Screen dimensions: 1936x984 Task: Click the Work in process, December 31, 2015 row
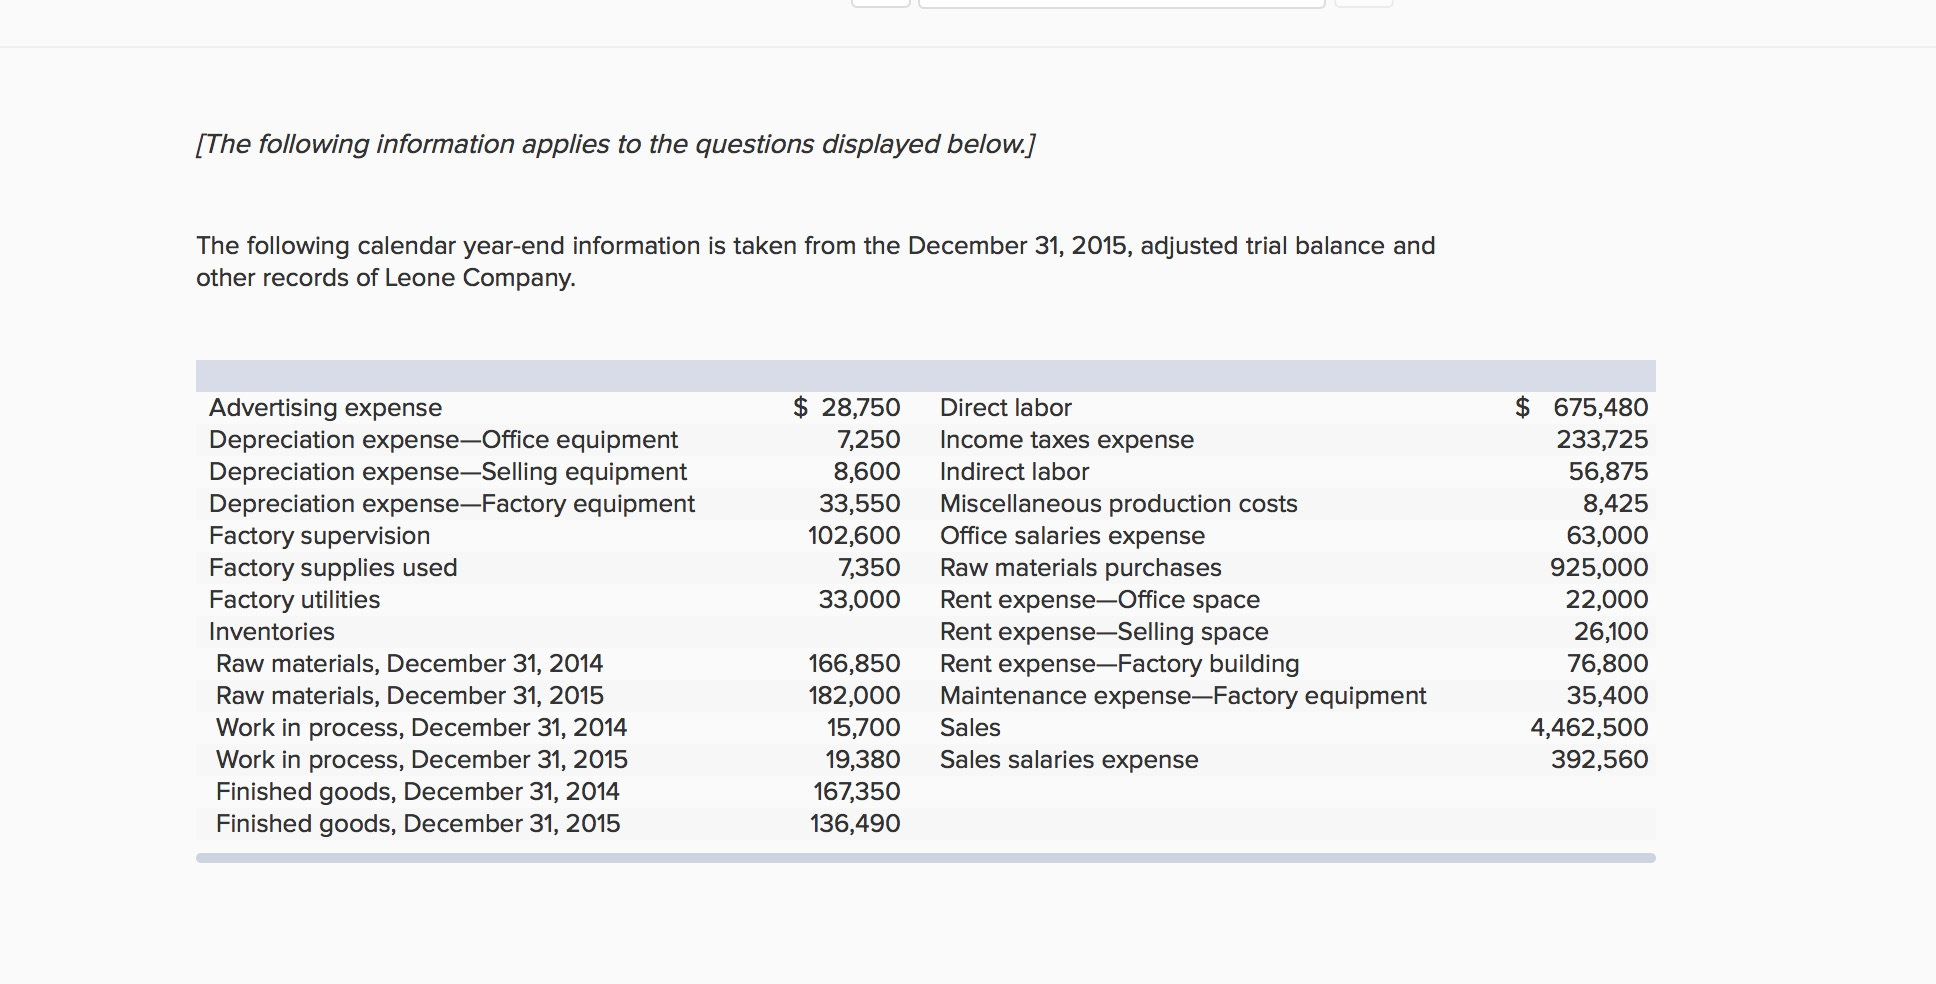coord(421,759)
